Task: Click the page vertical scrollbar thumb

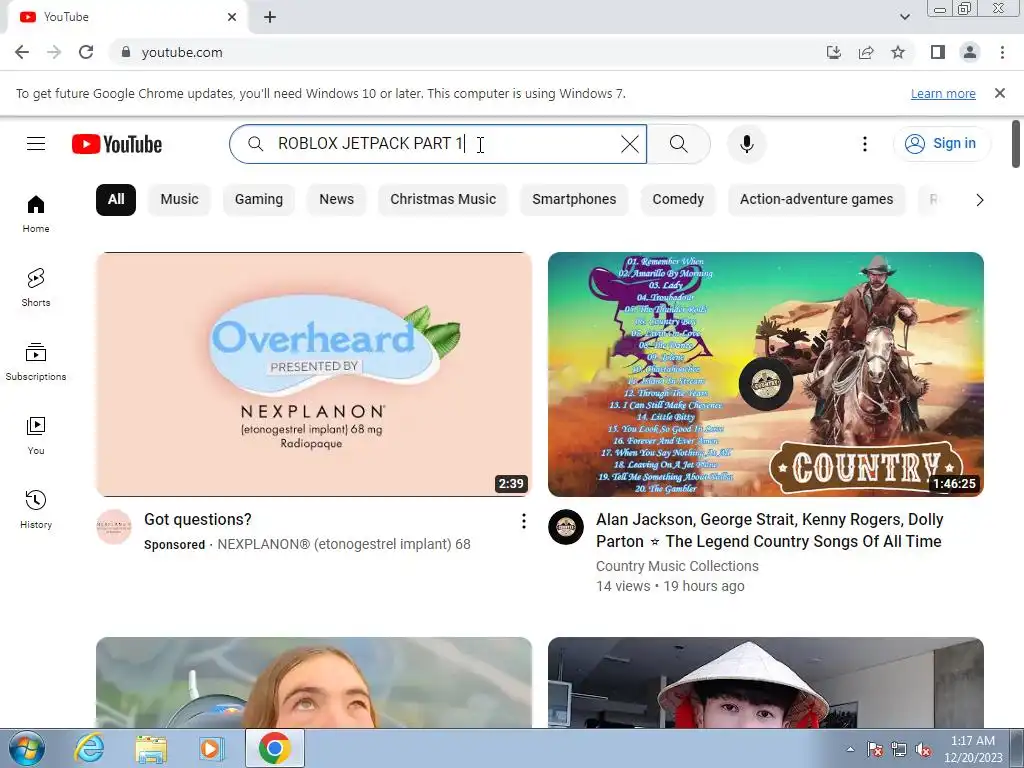Action: [x=1016, y=144]
